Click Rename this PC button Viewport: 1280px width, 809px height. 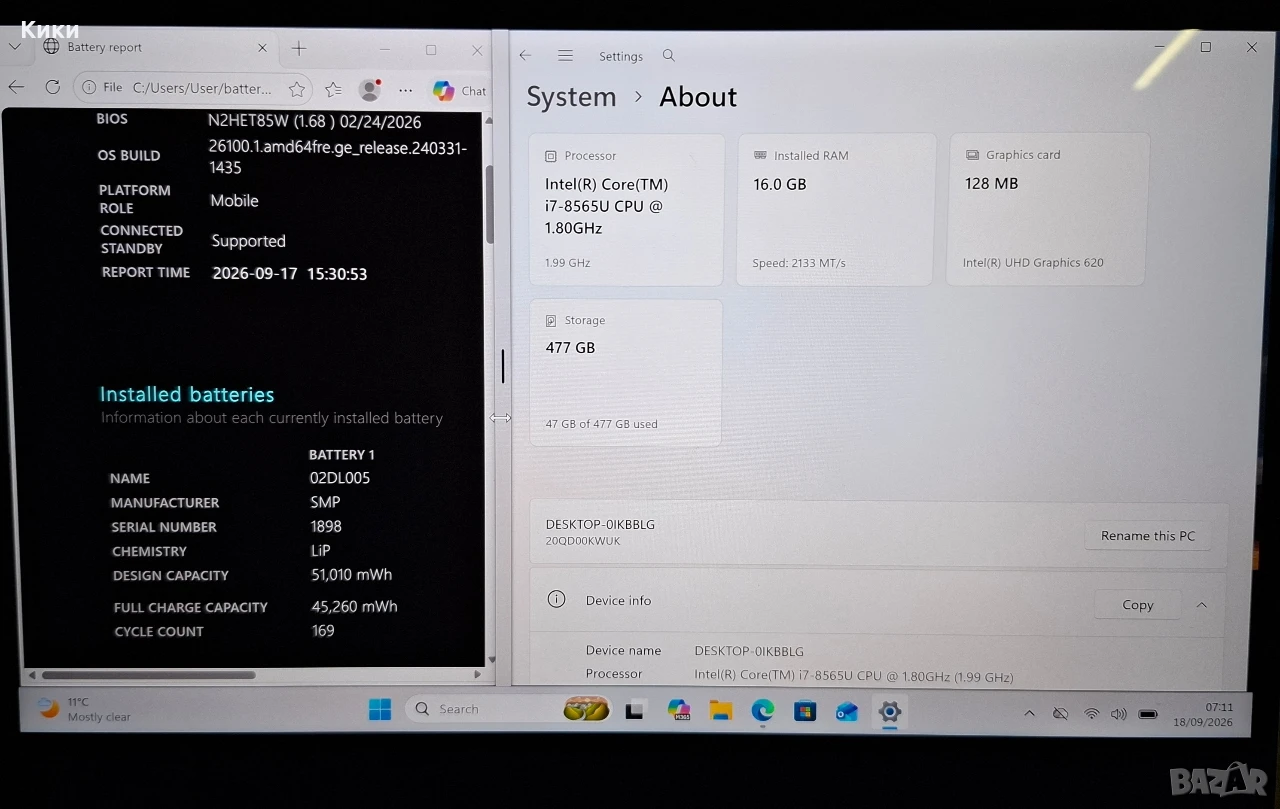pyautogui.click(x=1148, y=536)
